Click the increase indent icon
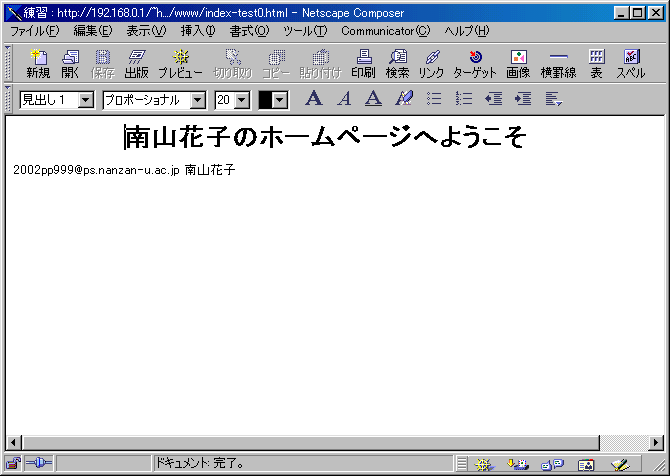This screenshot has width=670, height=476. pyautogui.click(x=523, y=99)
